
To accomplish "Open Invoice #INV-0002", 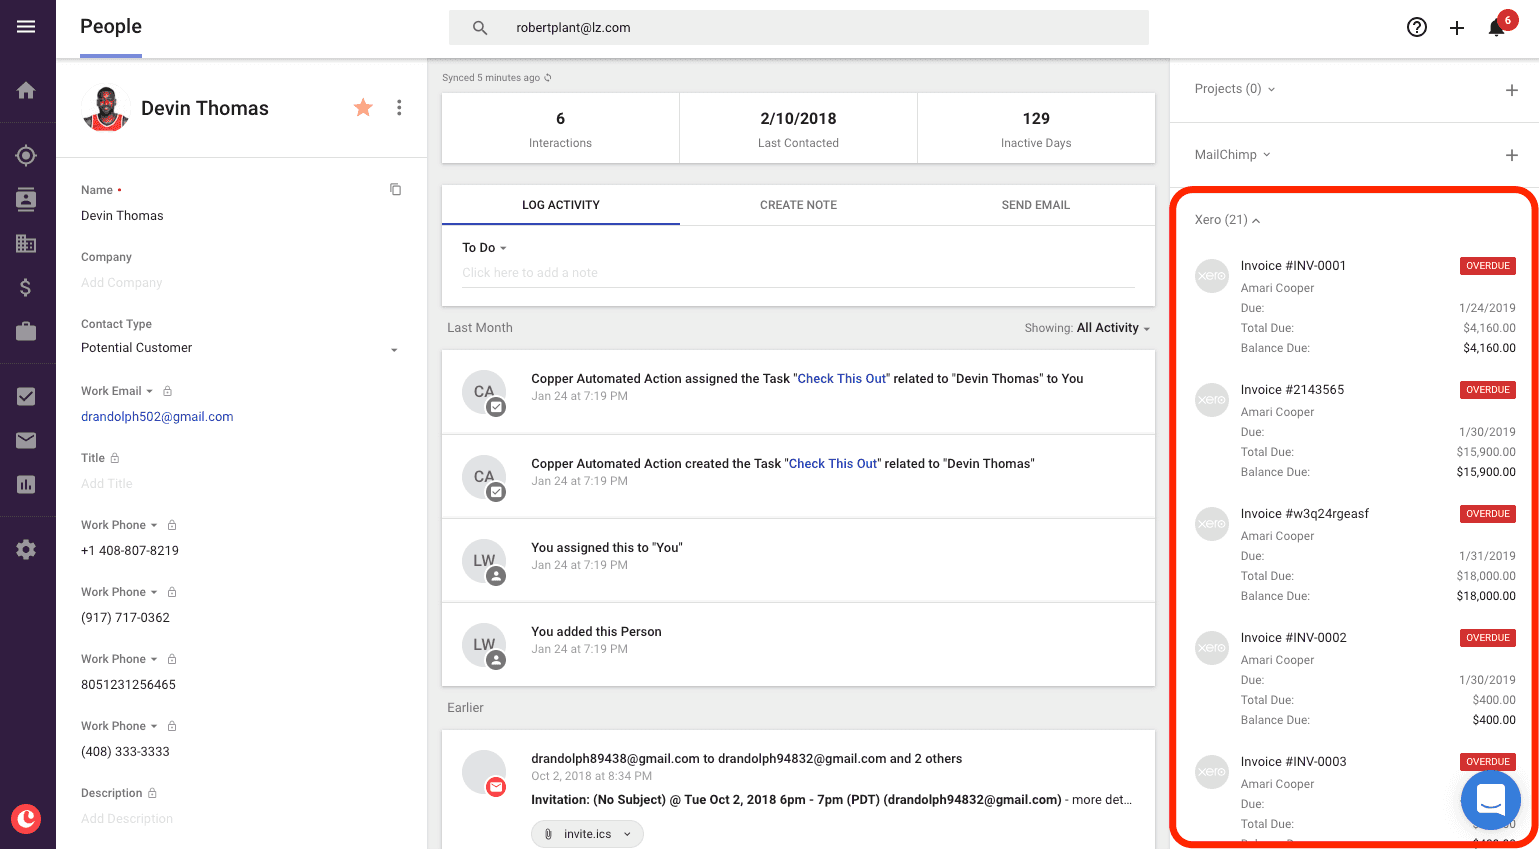I will click(1293, 638).
